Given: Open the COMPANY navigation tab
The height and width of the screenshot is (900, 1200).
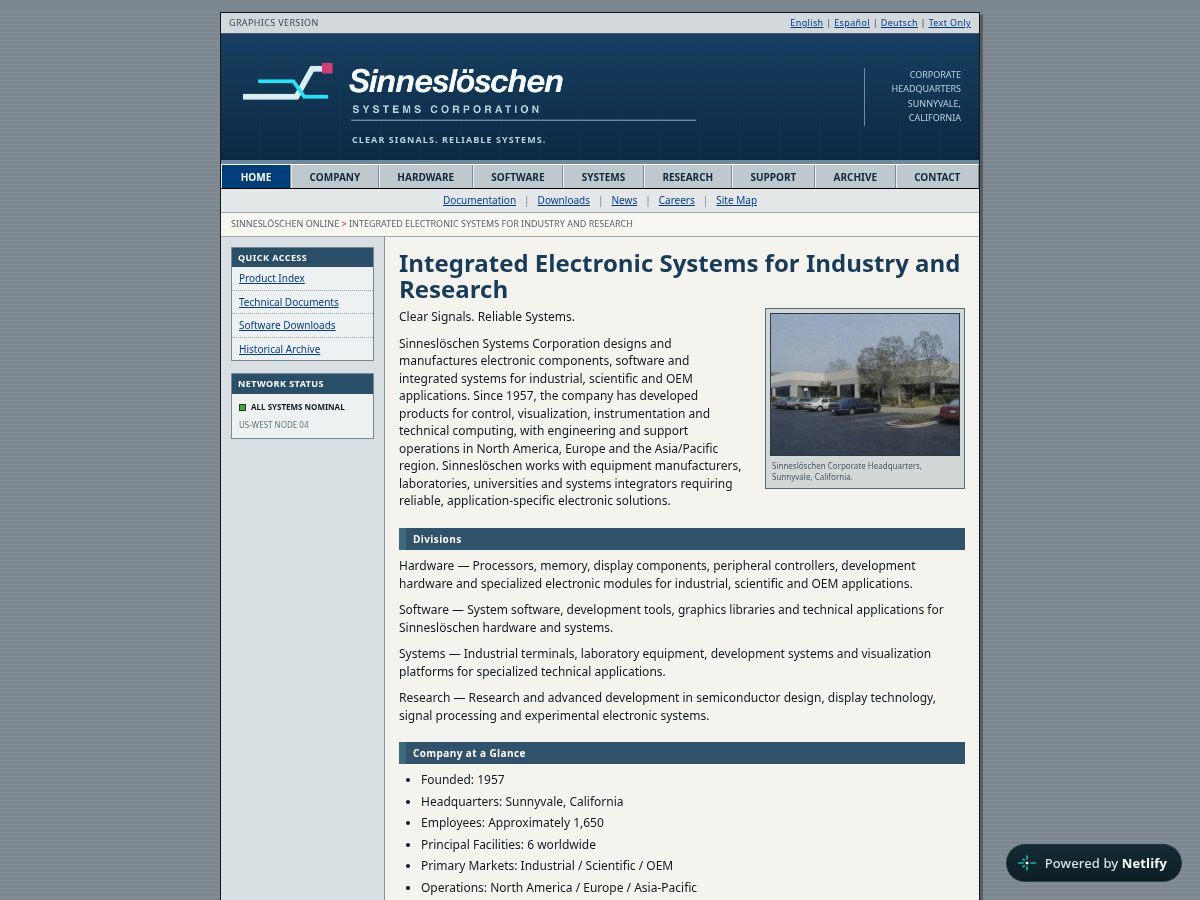Looking at the screenshot, I should click(335, 177).
